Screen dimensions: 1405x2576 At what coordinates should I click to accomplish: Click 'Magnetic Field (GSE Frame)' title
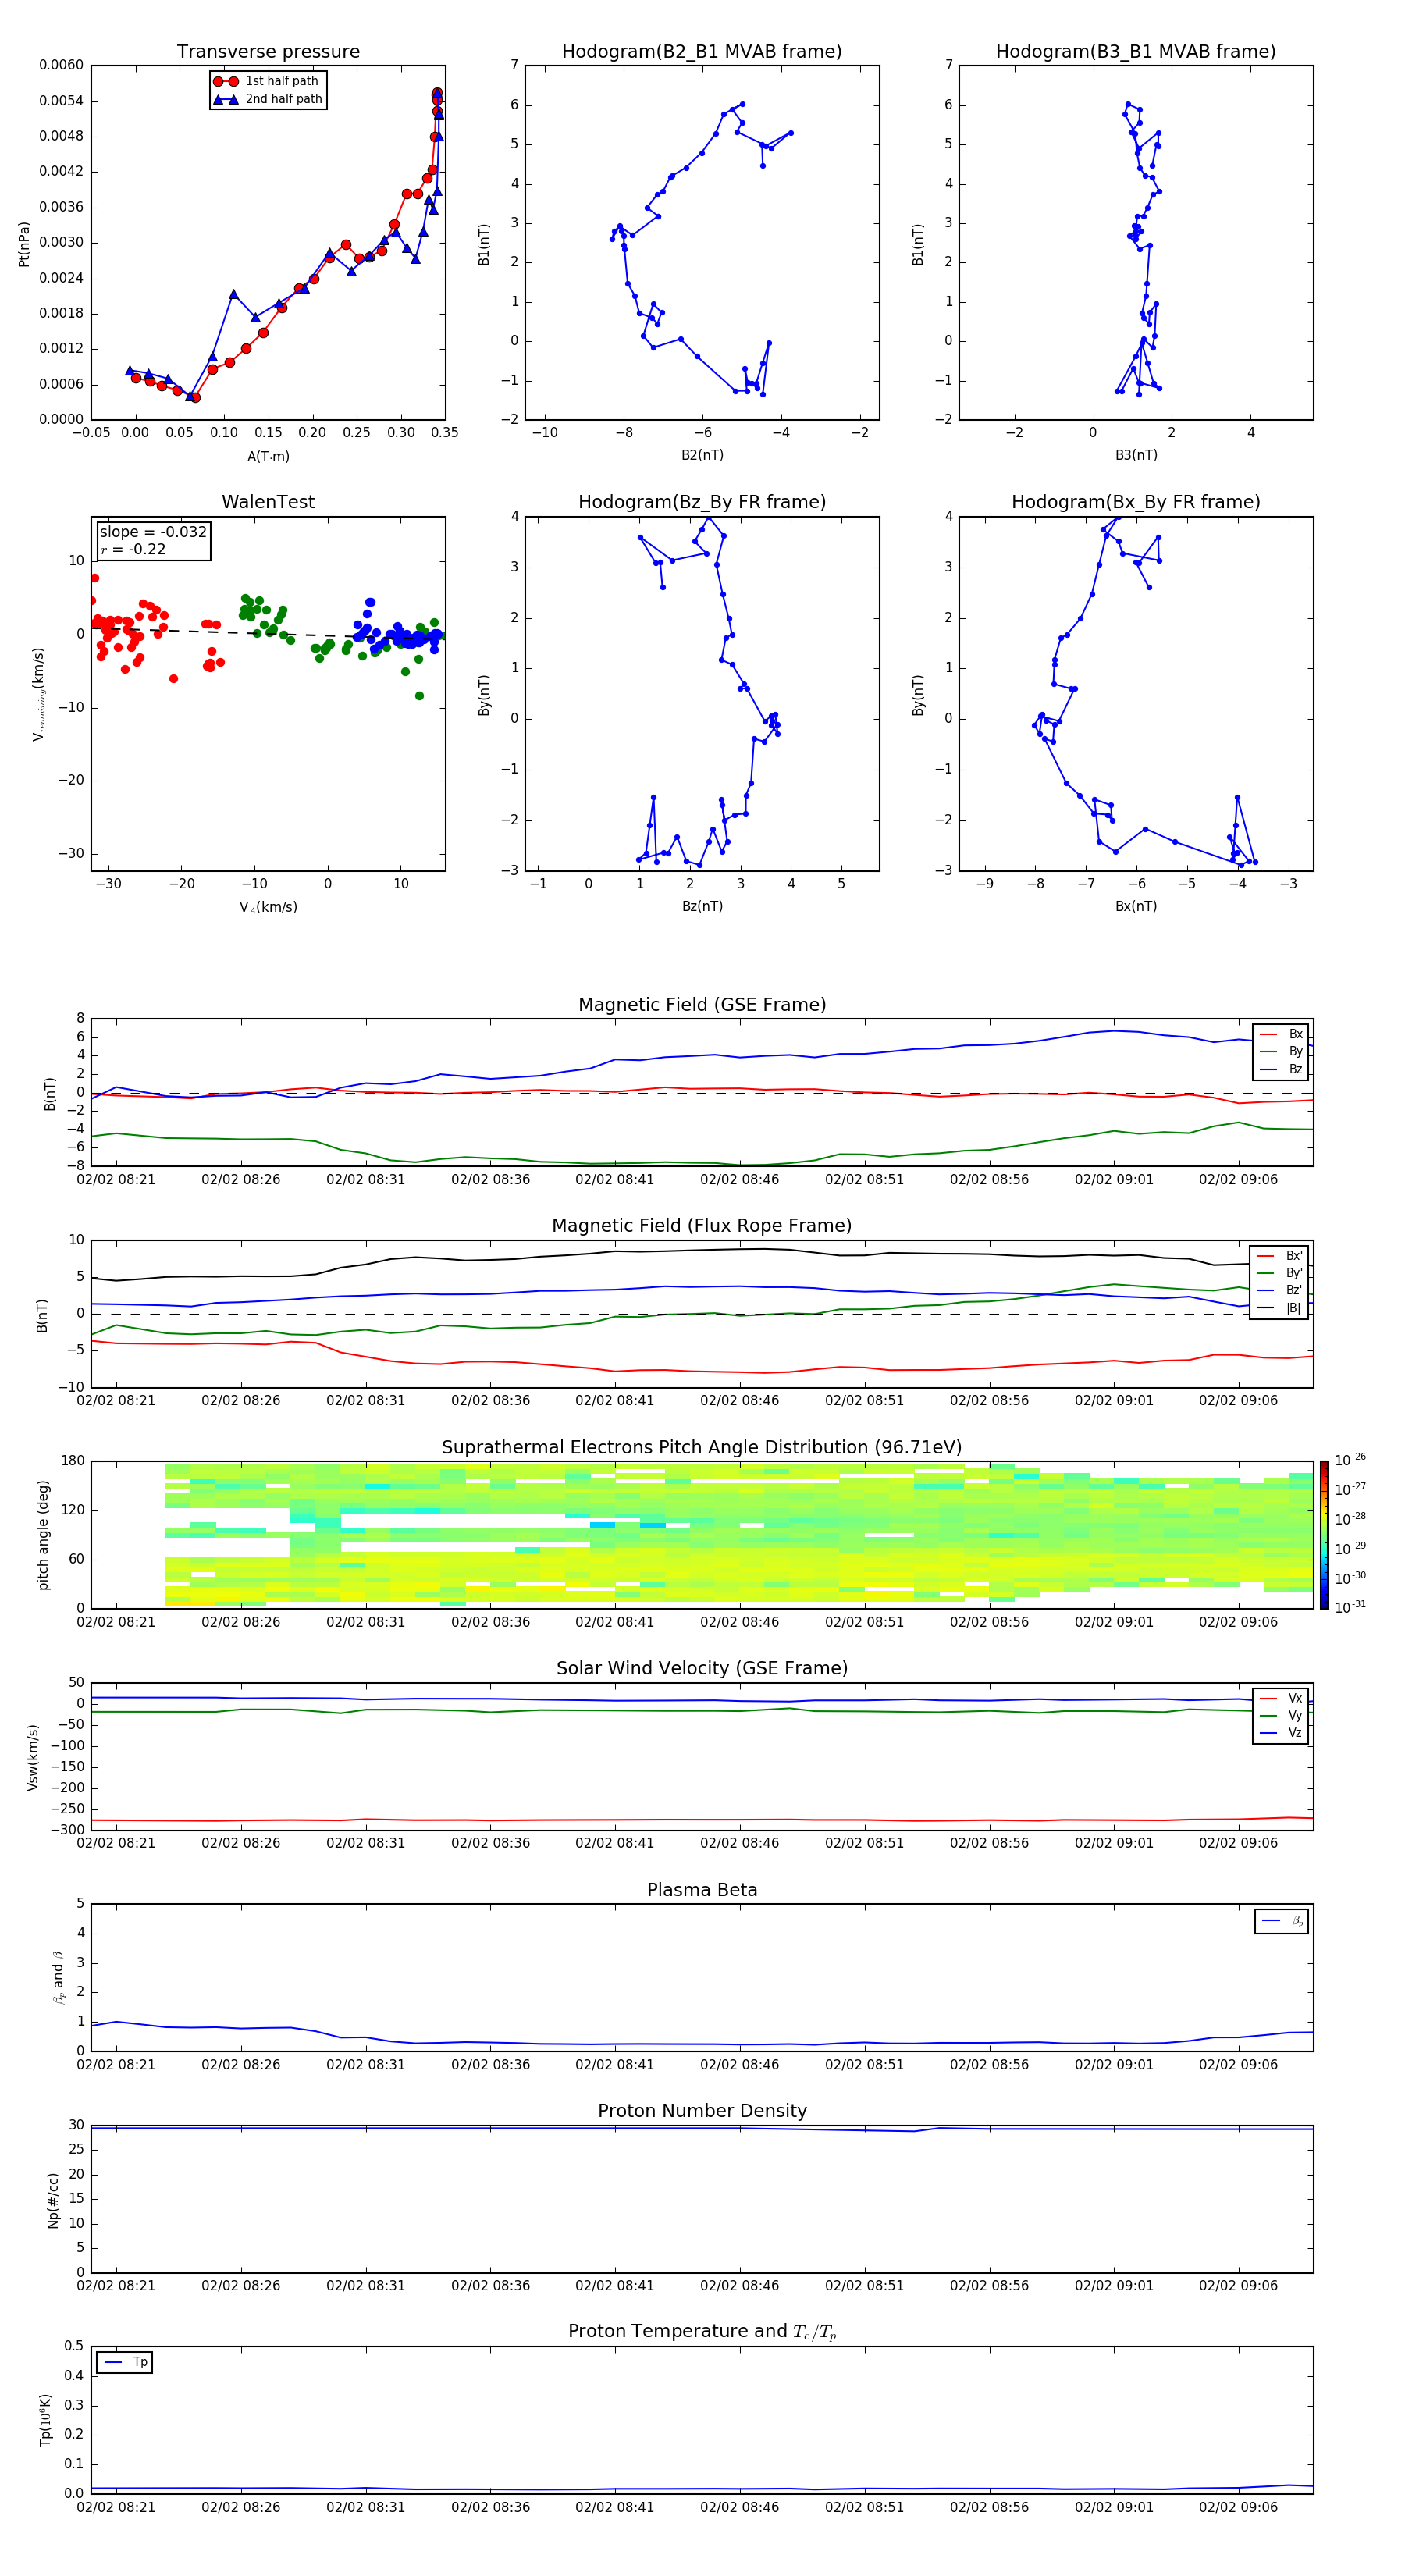click(x=702, y=1004)
